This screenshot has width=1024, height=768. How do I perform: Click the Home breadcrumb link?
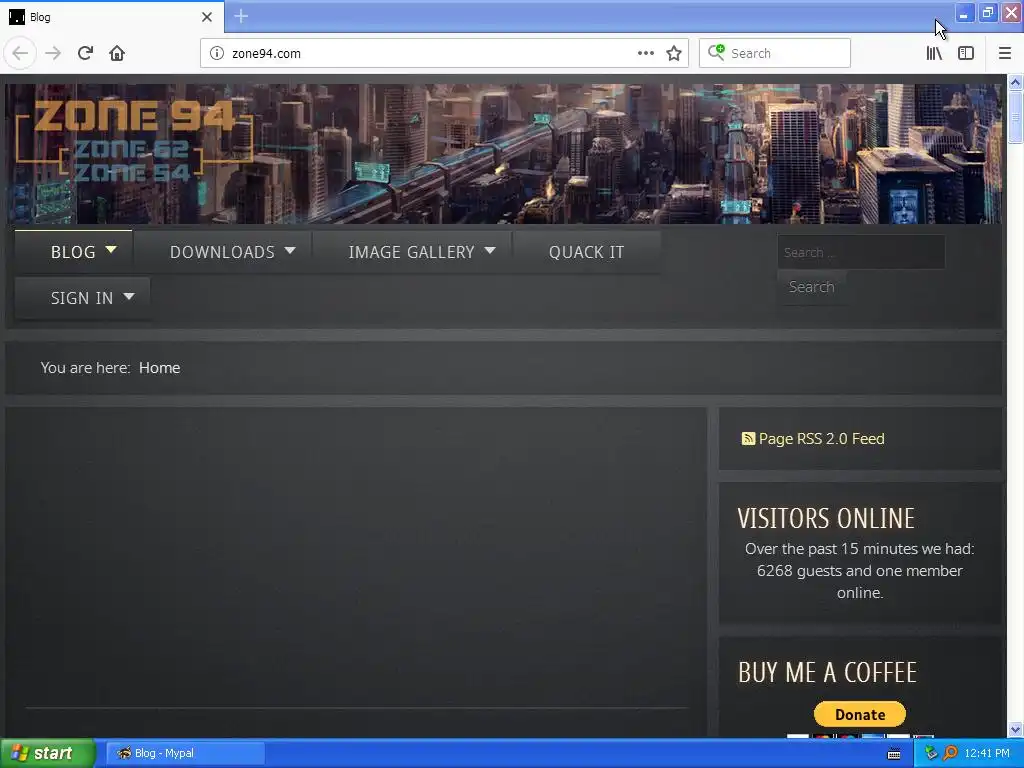tap(159, 368)
